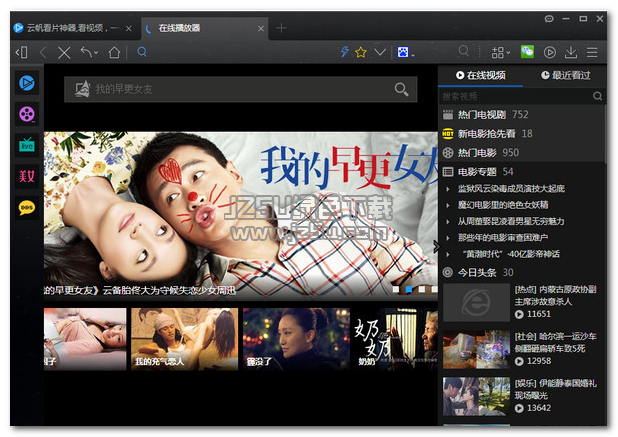This screenshot has height=437, width=618.
Task: Collapse the 今日头条 30 category
Action: (x=522, y=272)
